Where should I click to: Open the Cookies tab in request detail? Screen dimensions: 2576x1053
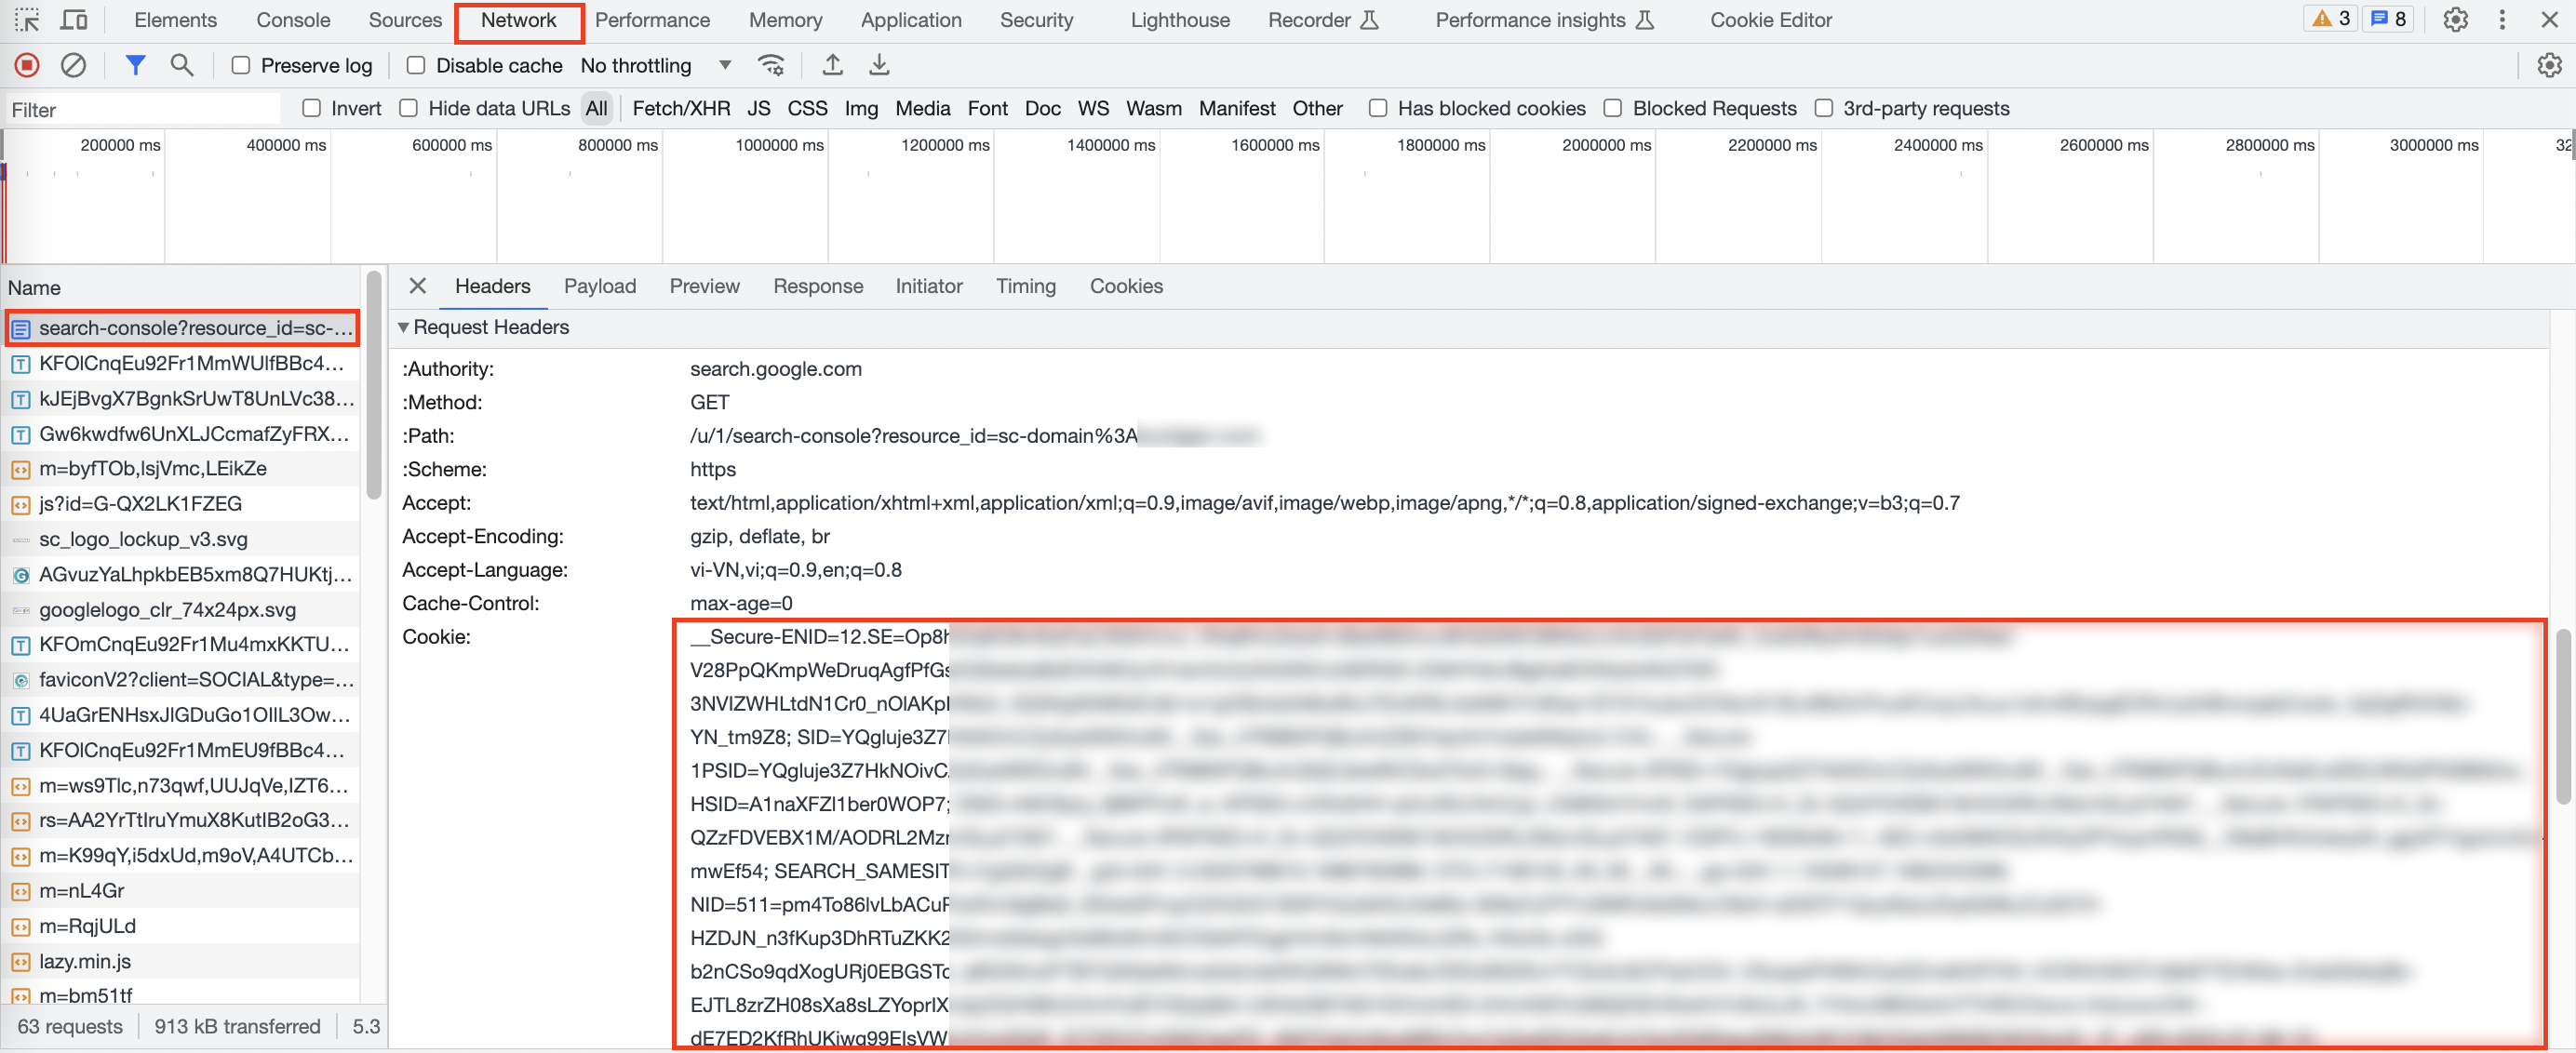point(1125,285)
